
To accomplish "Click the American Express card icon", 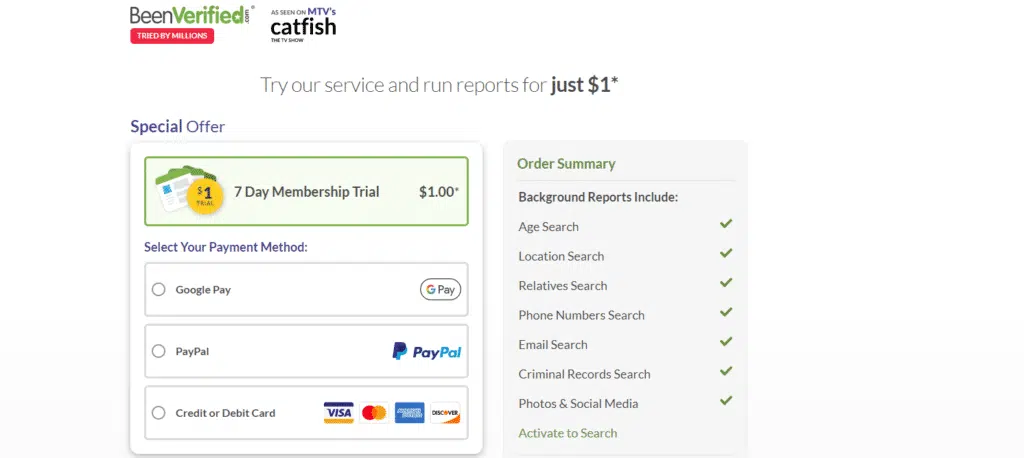I will pyautogui.click(x=409, y=413).
